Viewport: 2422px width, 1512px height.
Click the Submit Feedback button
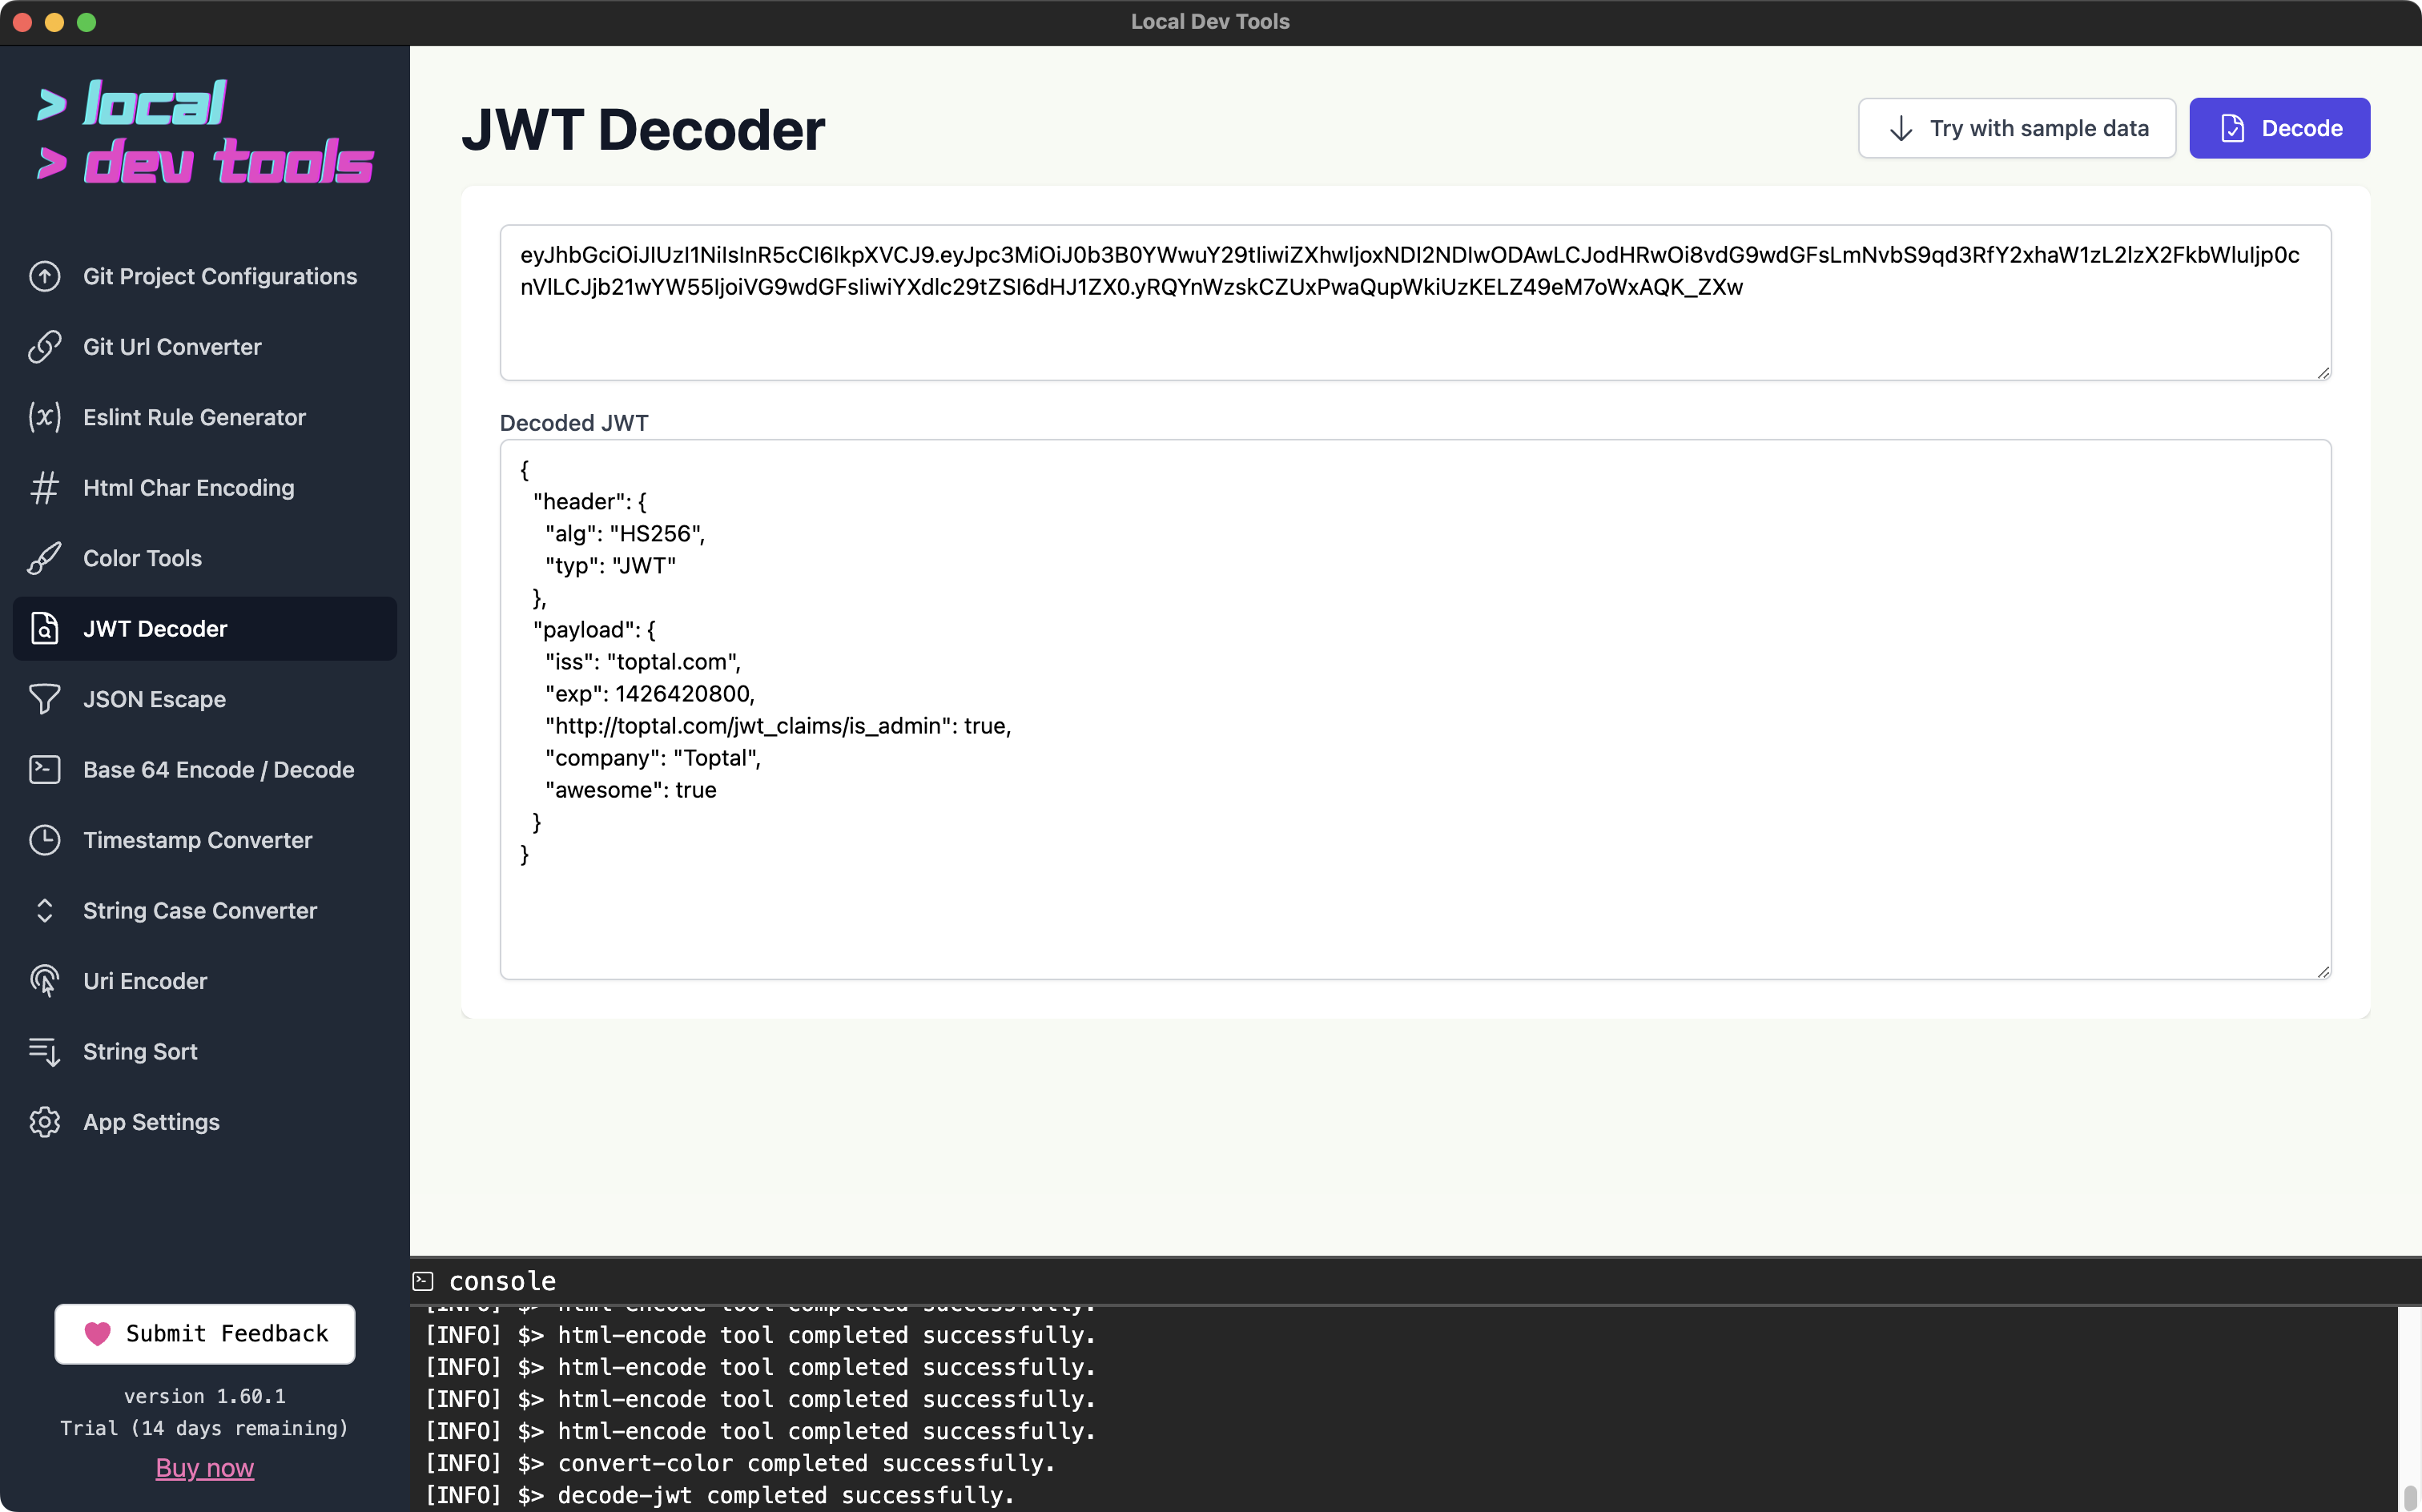(x=205, y=1333)
